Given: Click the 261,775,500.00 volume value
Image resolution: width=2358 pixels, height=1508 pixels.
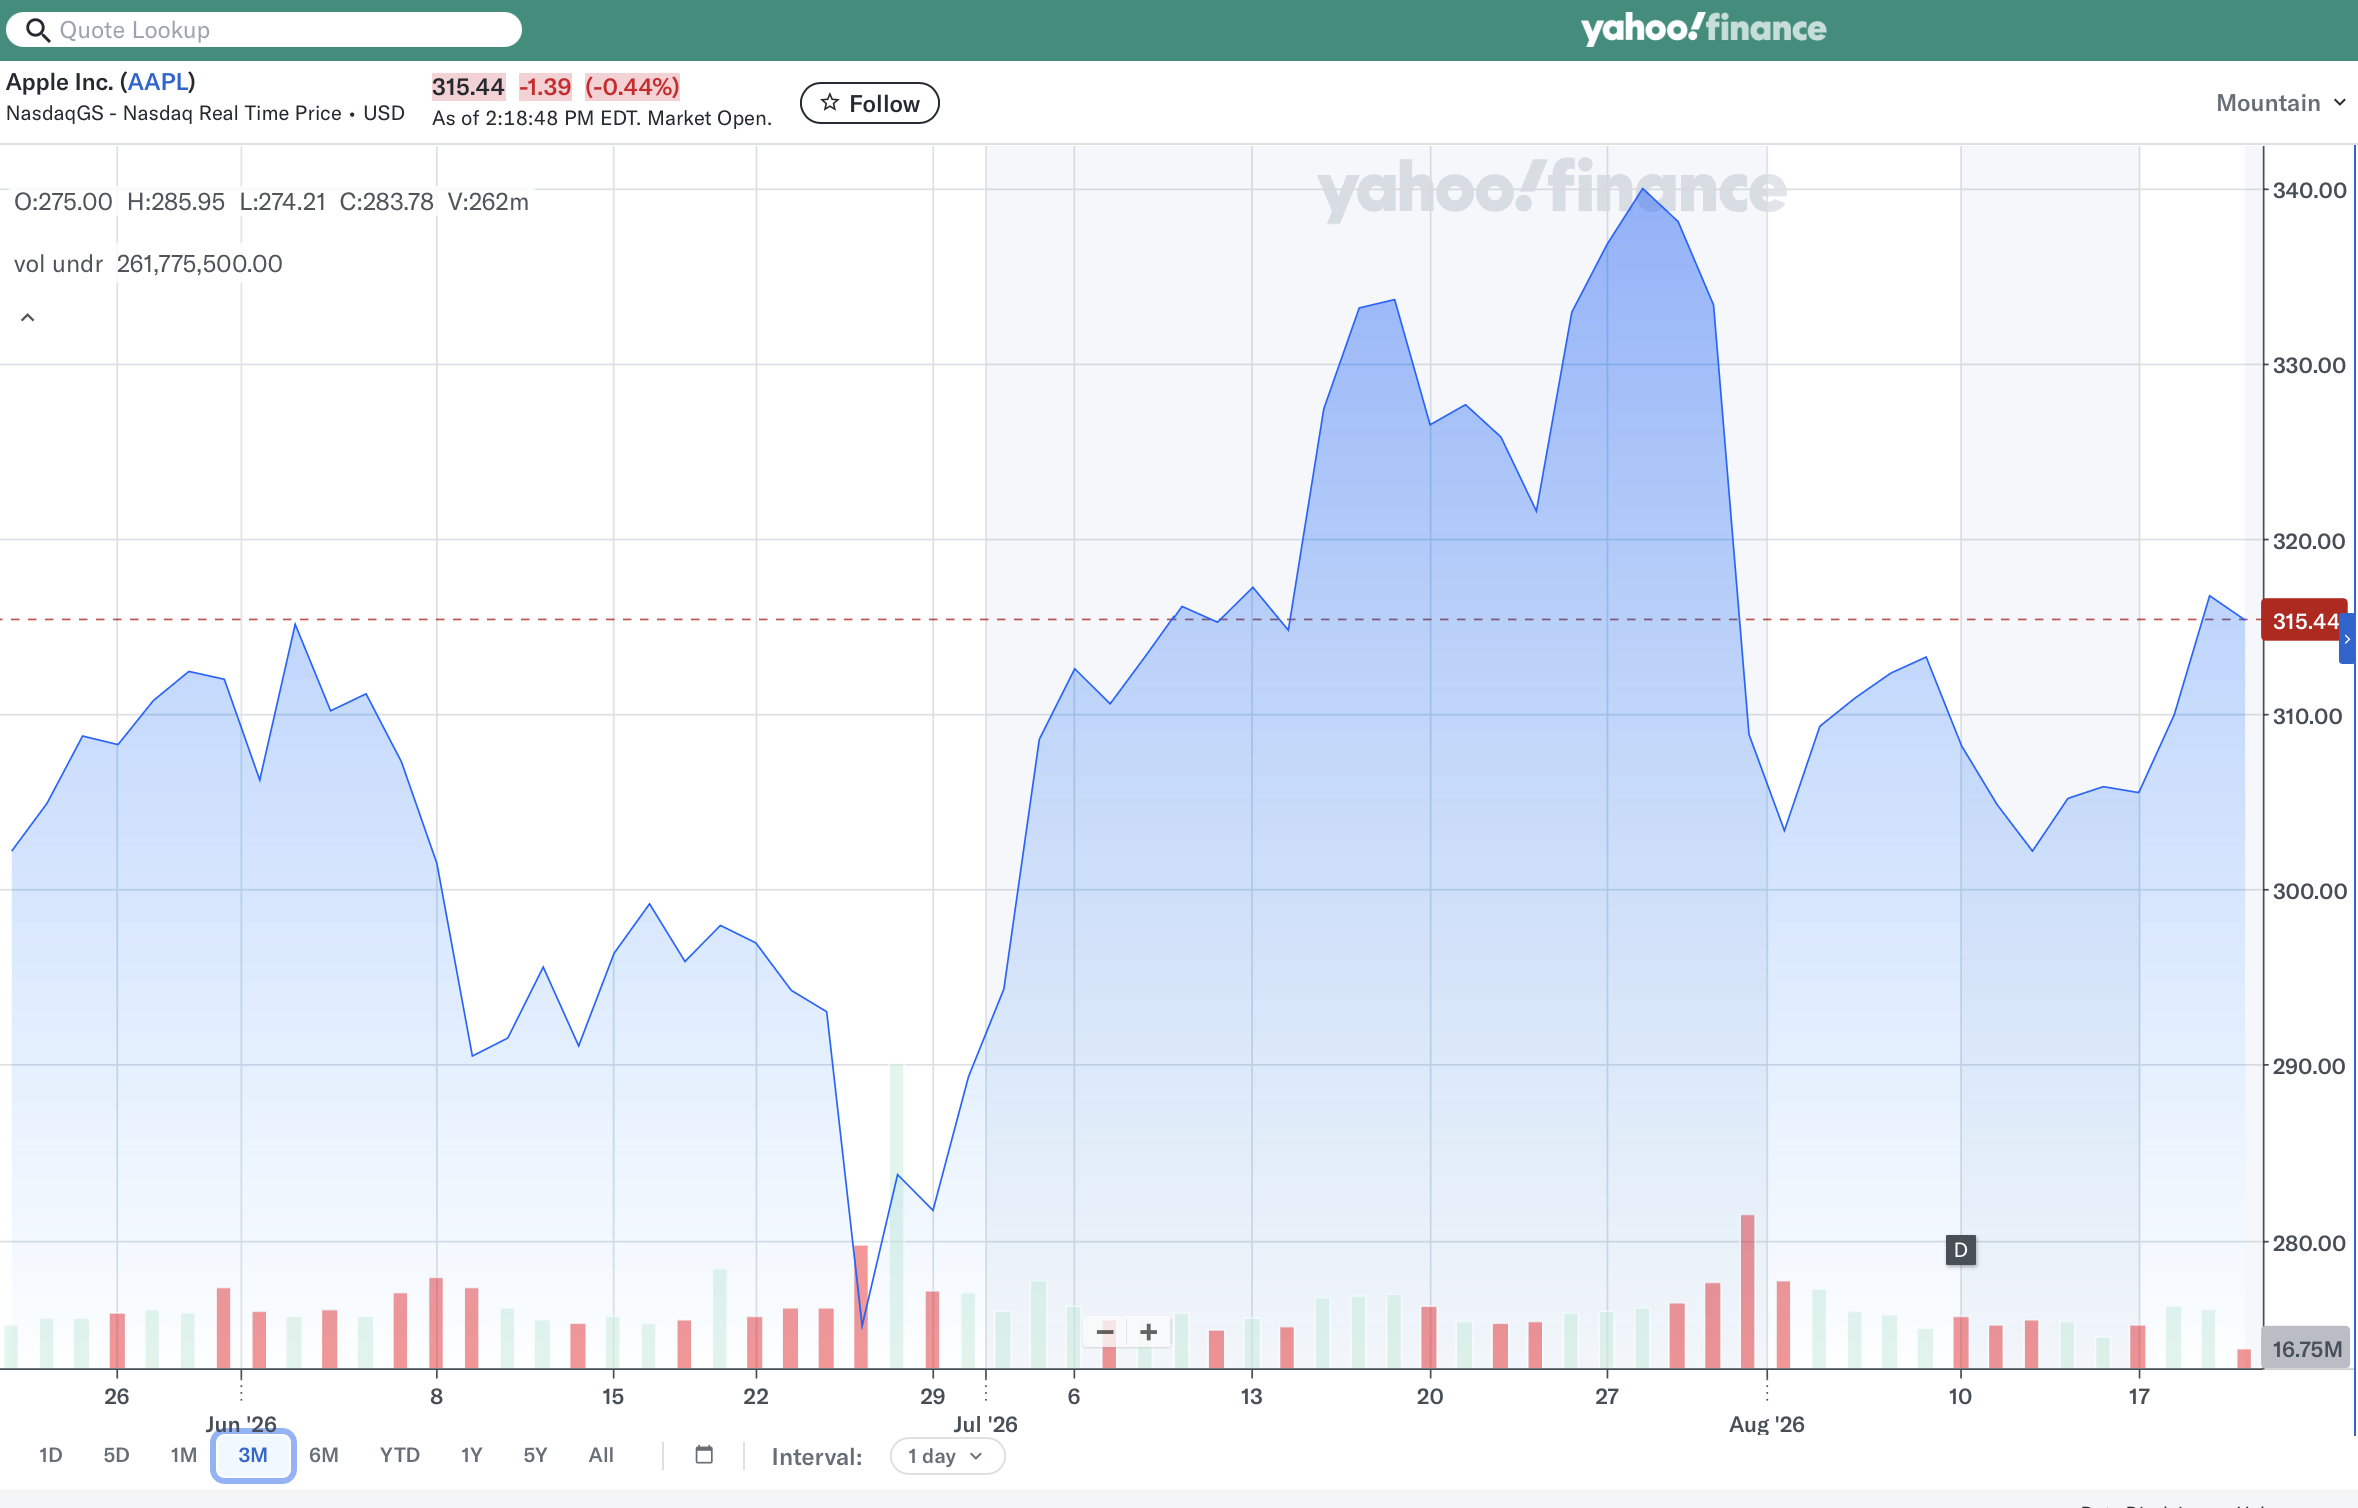Looking at the screenshot, I should pyautogui.click(x=199, y=264).
